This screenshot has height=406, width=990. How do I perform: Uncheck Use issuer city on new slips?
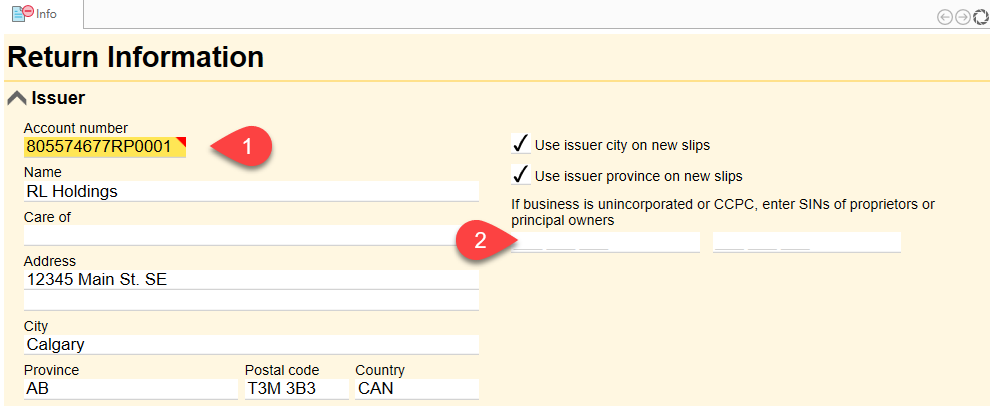(x=520, y=144)
